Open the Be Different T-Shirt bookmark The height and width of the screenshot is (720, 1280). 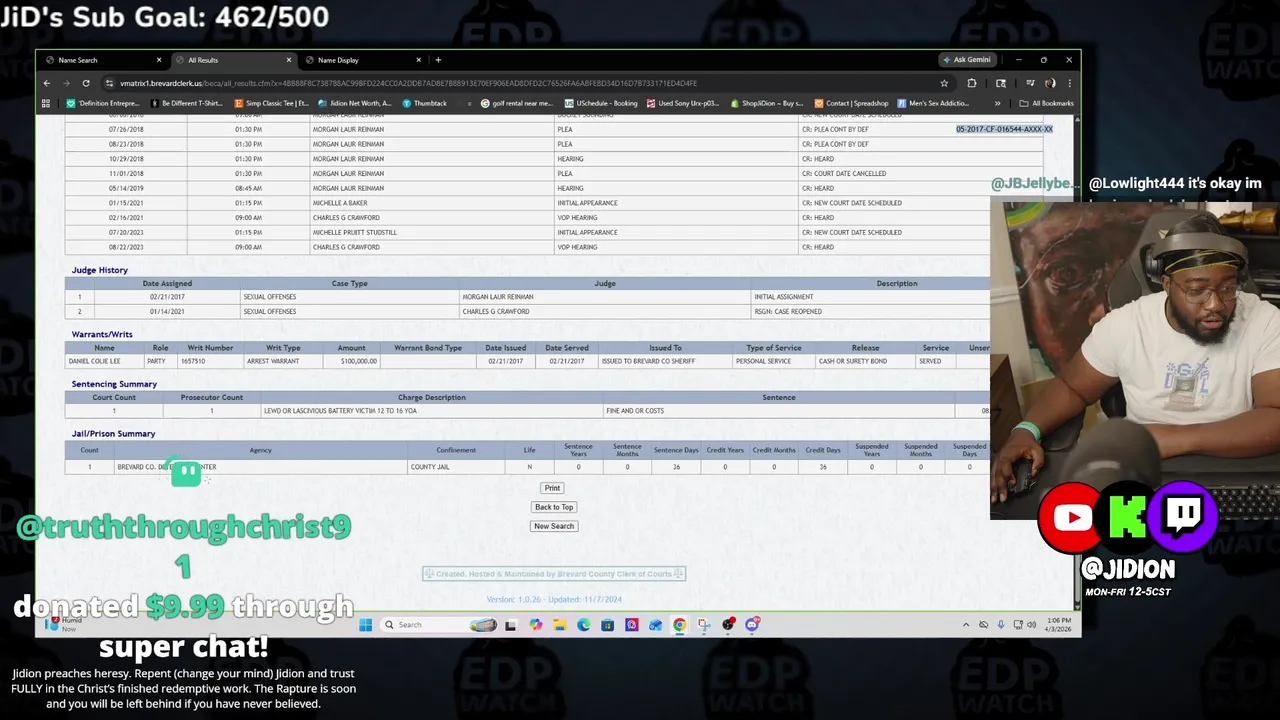pos(187,103)
